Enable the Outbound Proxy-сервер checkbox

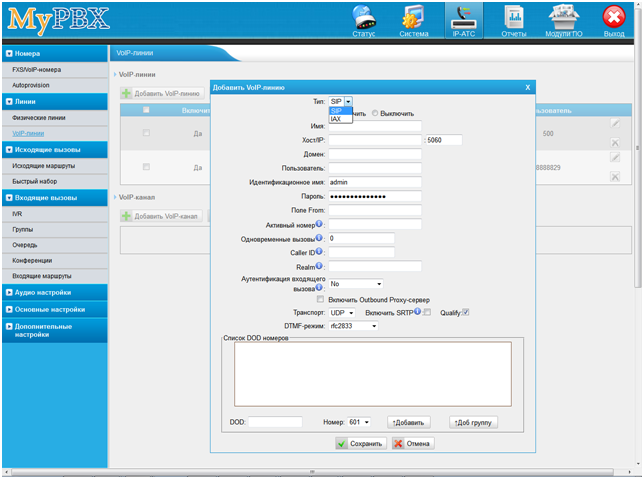(320, 299)
